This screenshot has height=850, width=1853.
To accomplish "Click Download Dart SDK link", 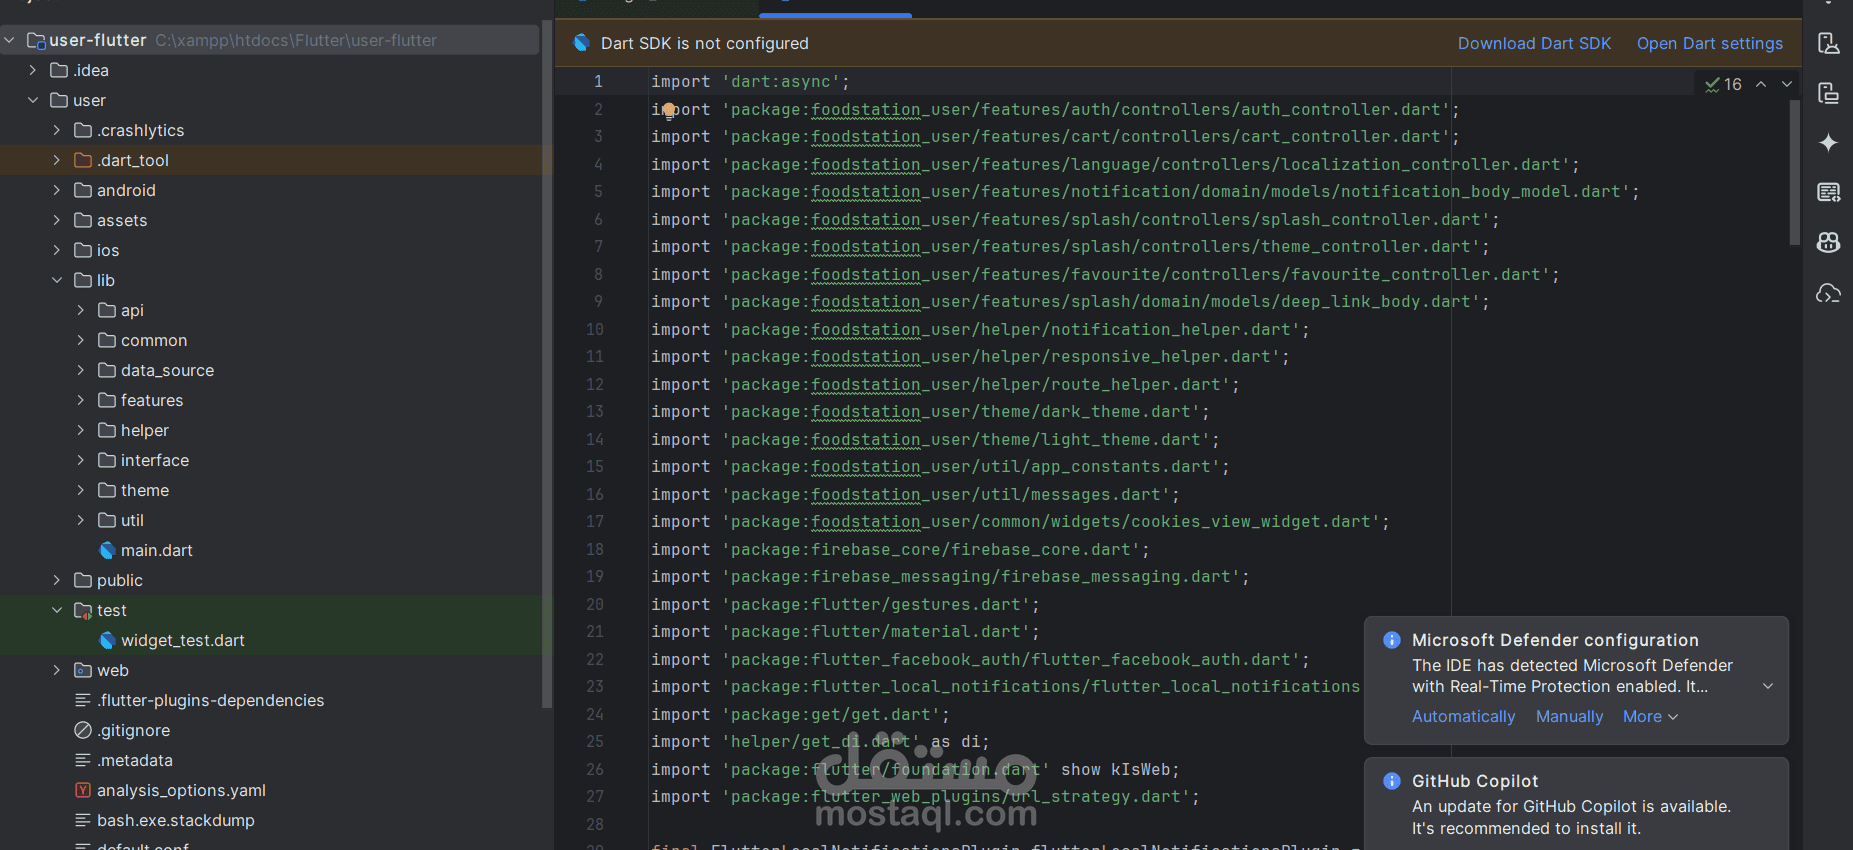I will point(1534,43).
